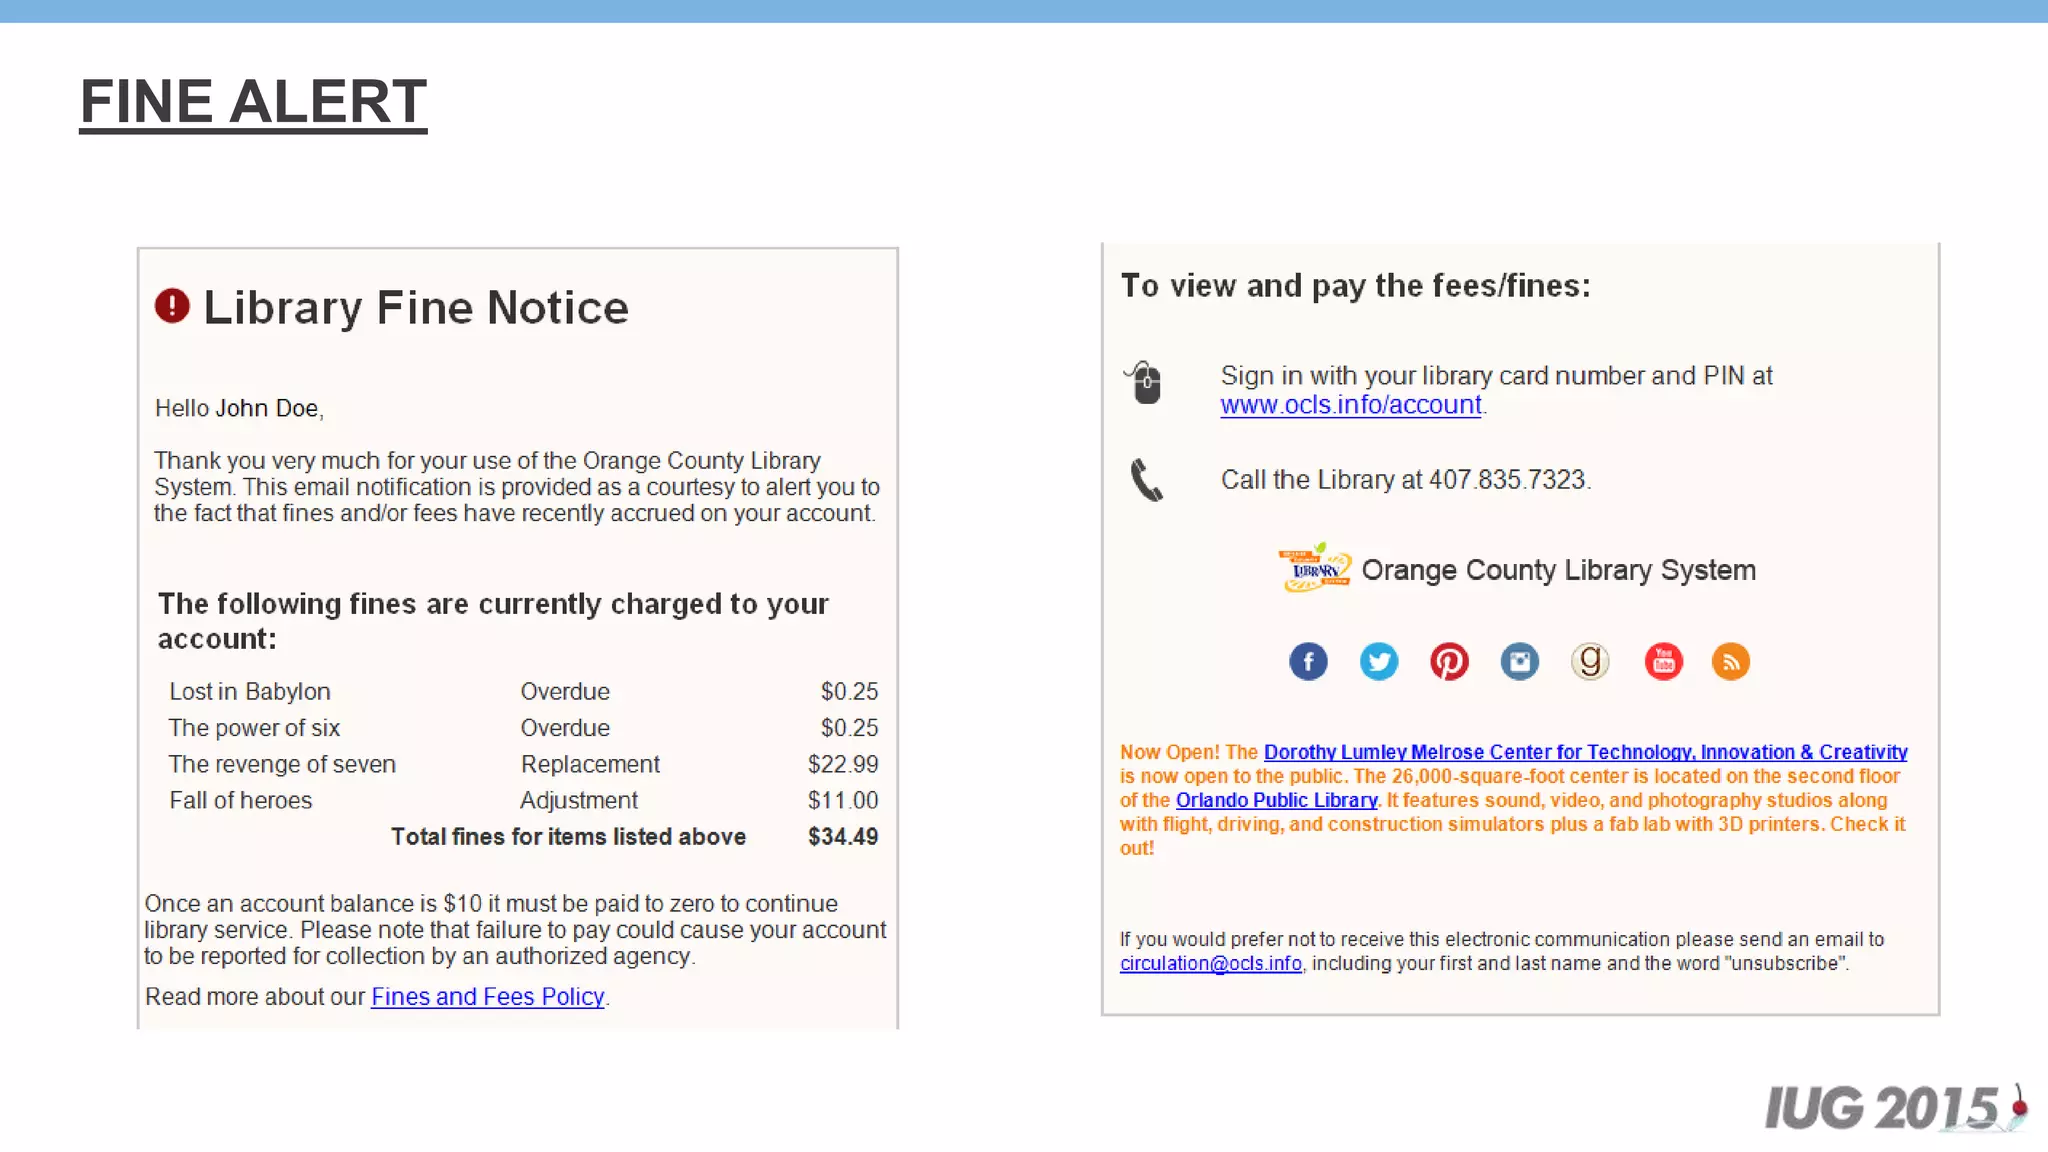Click the Orange County Library logo
Image resolution: width=2048 pixels, height=1152 pixels.
tap(1315, 568)
